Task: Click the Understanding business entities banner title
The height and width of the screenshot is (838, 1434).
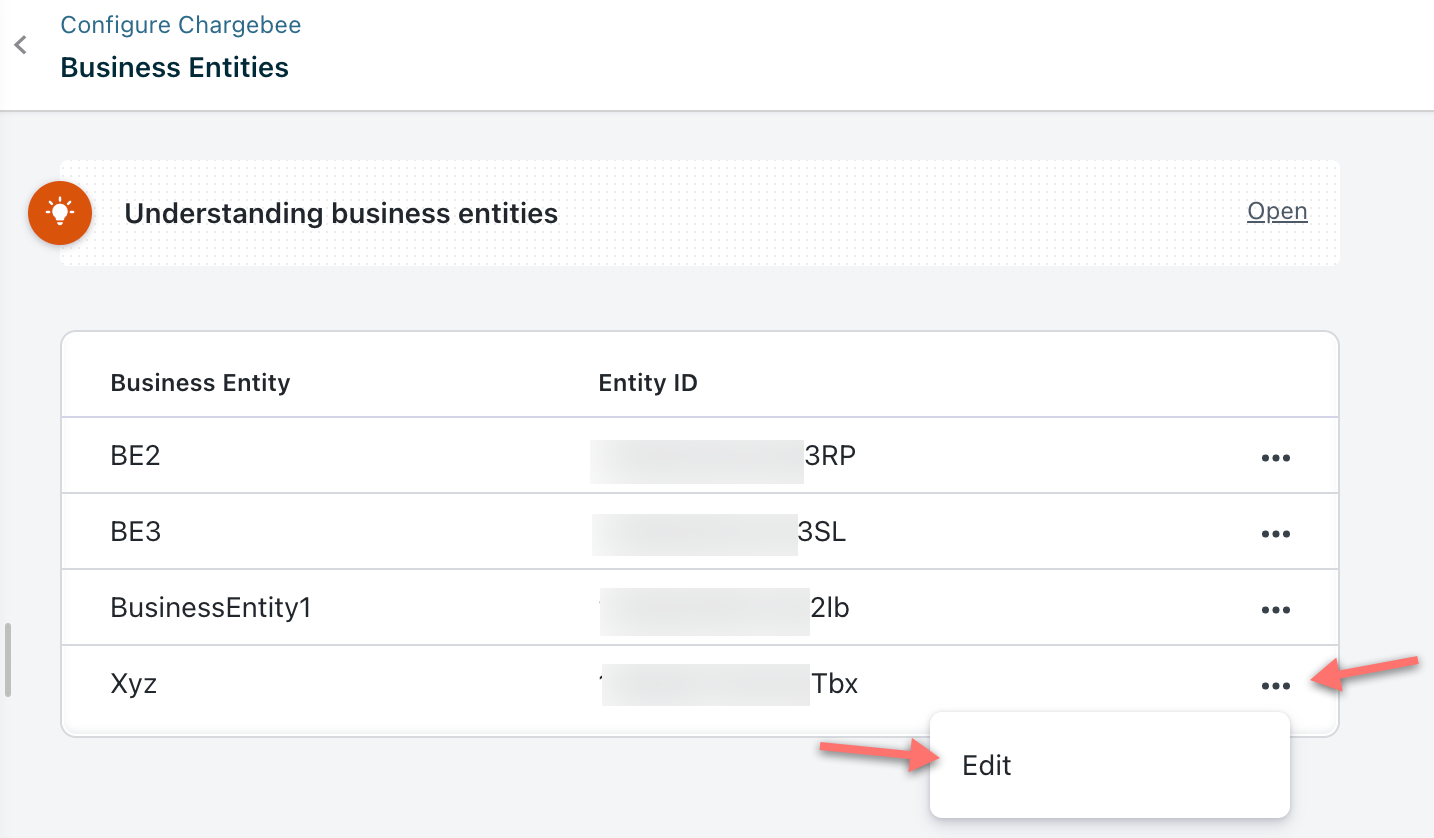Action: point(341,213)
